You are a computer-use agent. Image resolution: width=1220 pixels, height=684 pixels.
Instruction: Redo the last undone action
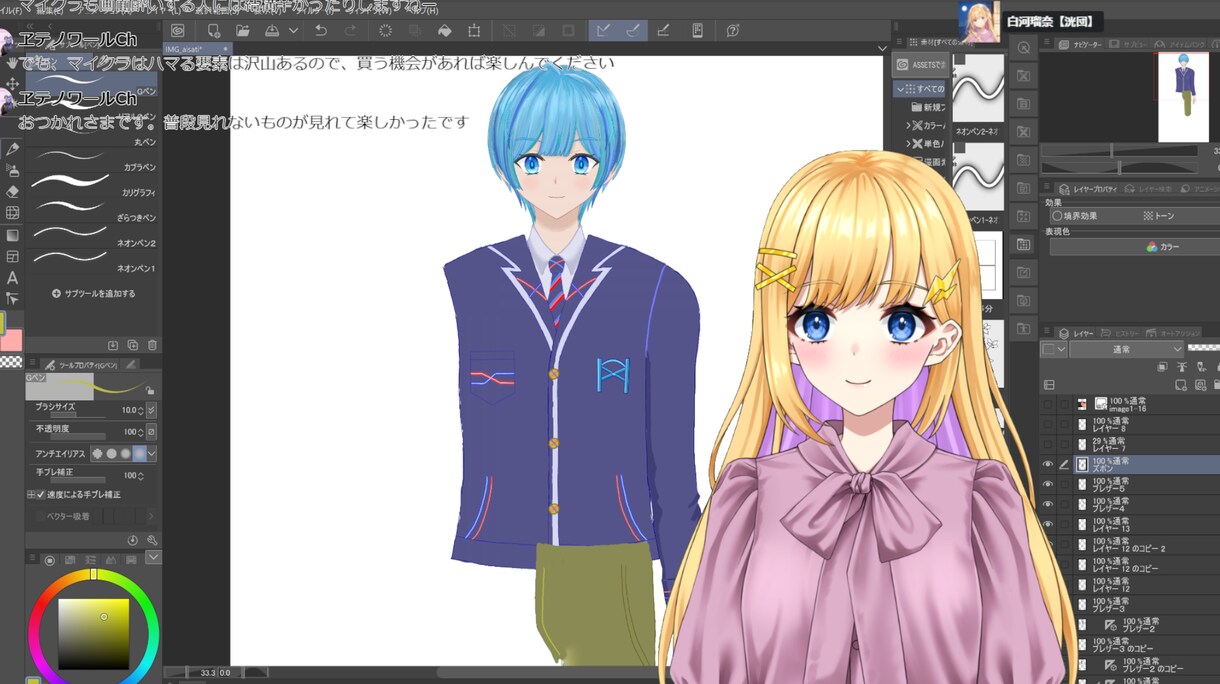point(350,30)
